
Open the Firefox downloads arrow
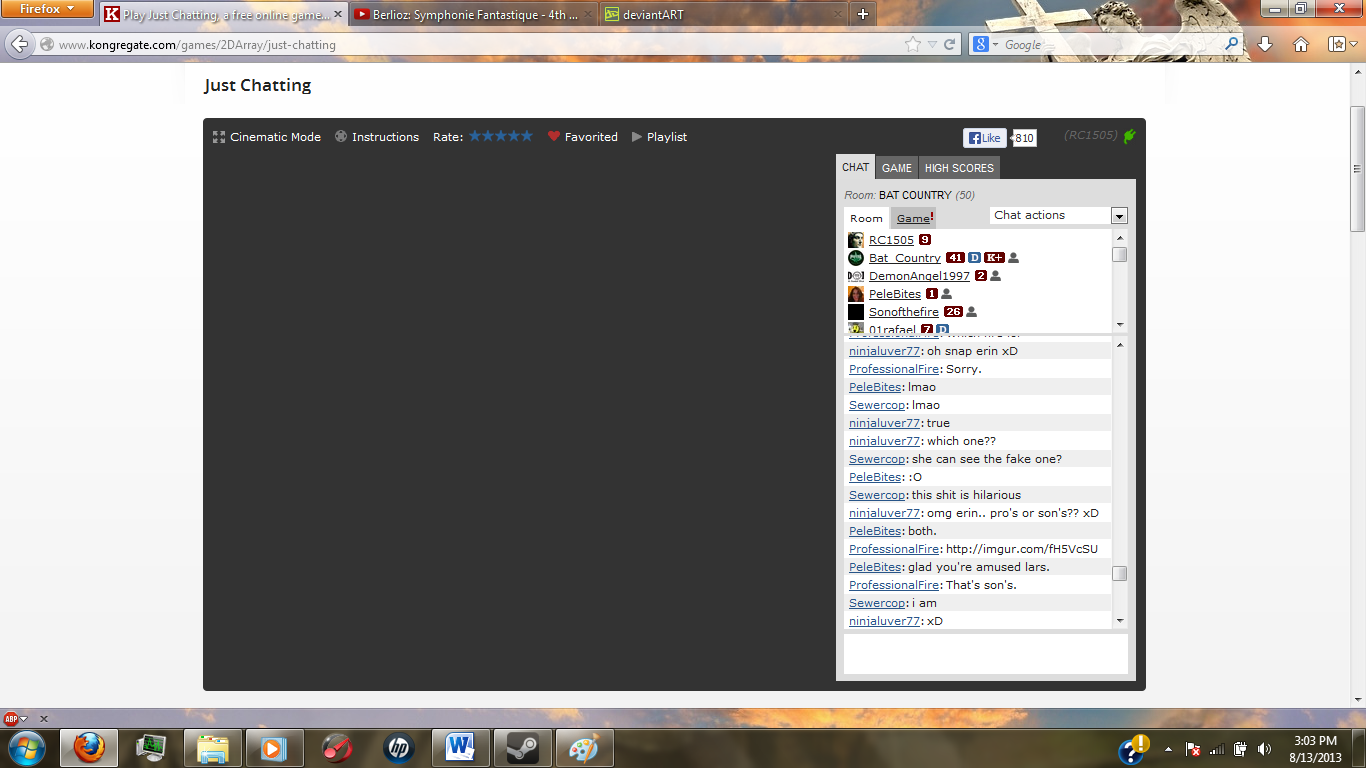coord(1265,44)
